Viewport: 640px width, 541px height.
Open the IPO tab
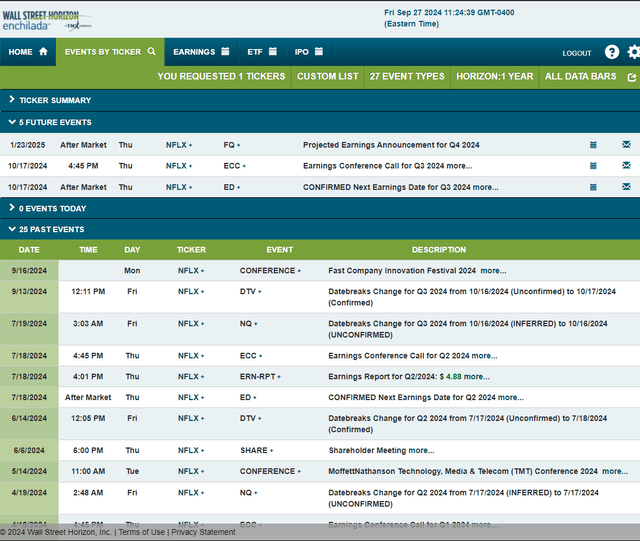coord(309,52)
